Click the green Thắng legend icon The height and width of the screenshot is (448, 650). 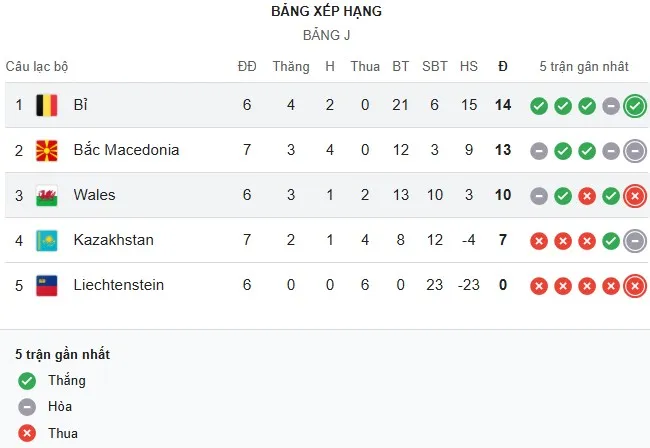coord(27,380)
